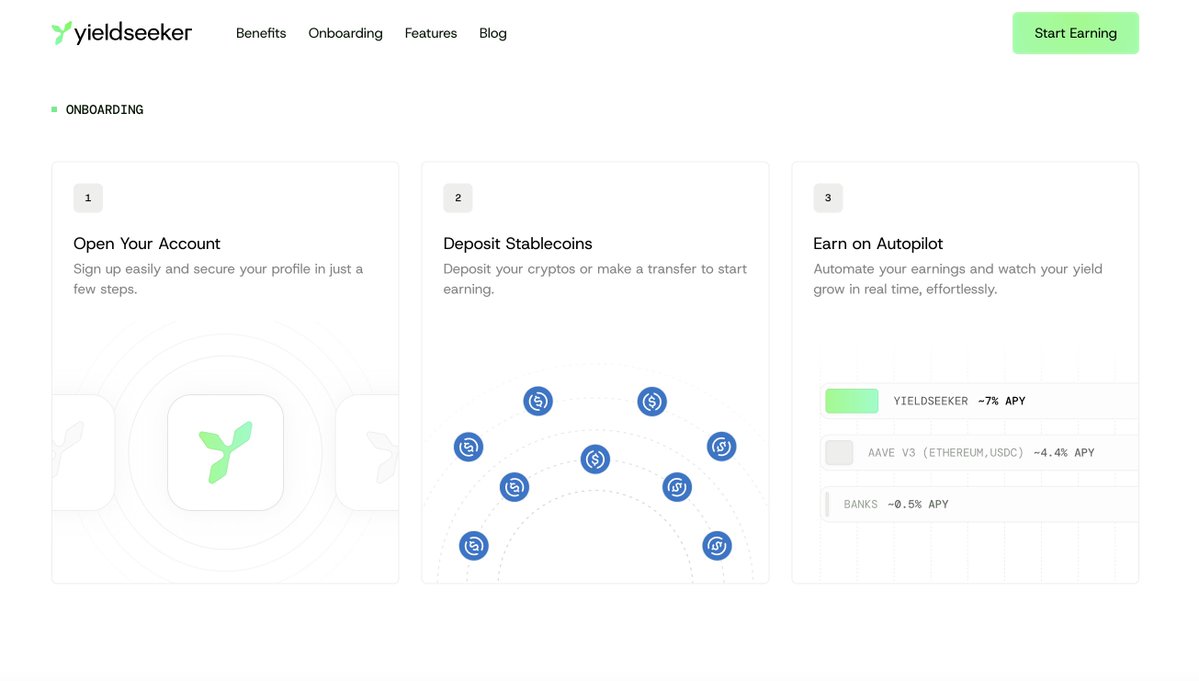This screenshot has height=681, width=1199.
Task: Click the gray Aave V3 APY swatch
Action: 839,452
